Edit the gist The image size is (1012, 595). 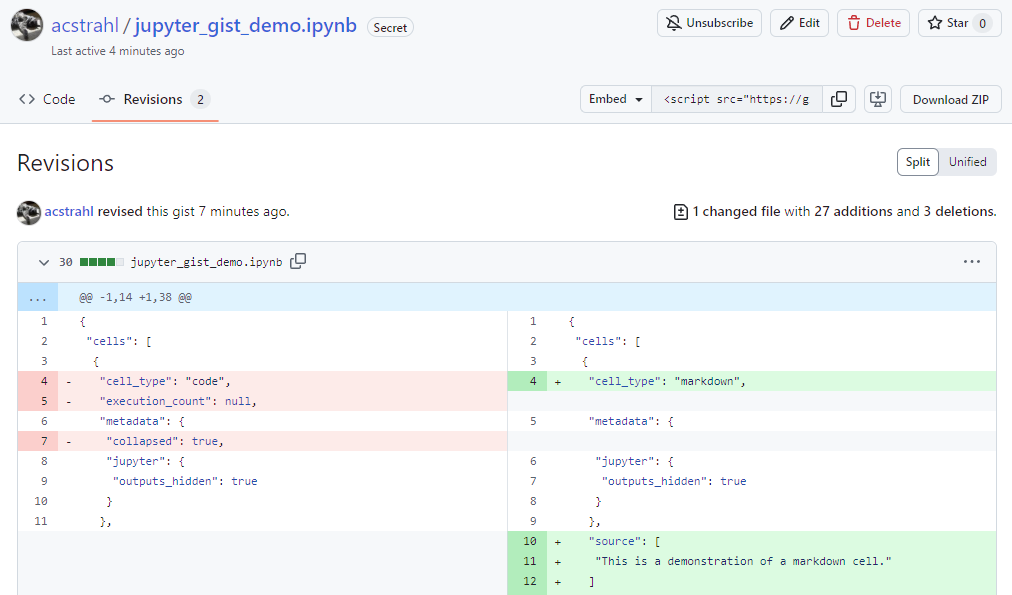799,23
